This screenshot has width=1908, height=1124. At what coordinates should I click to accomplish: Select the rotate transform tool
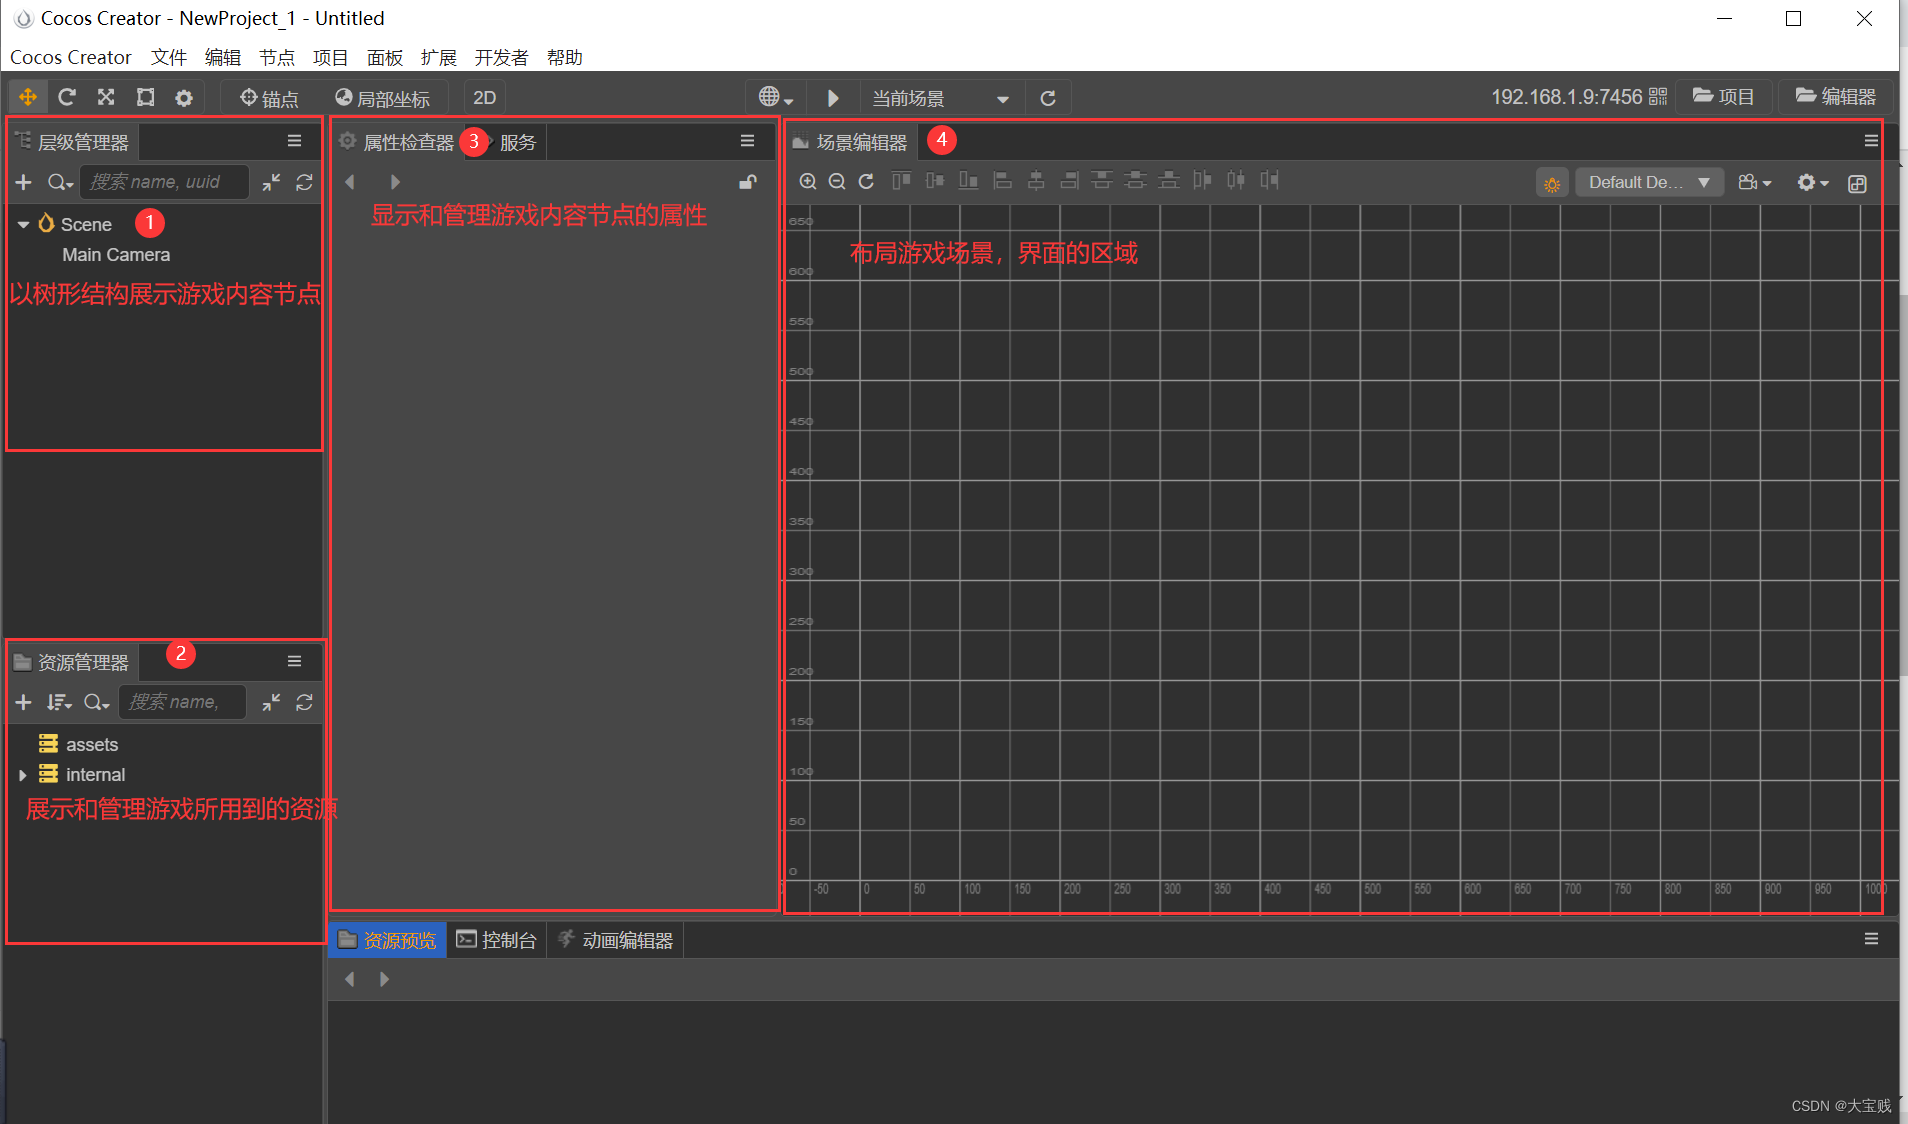pos(67,97)
